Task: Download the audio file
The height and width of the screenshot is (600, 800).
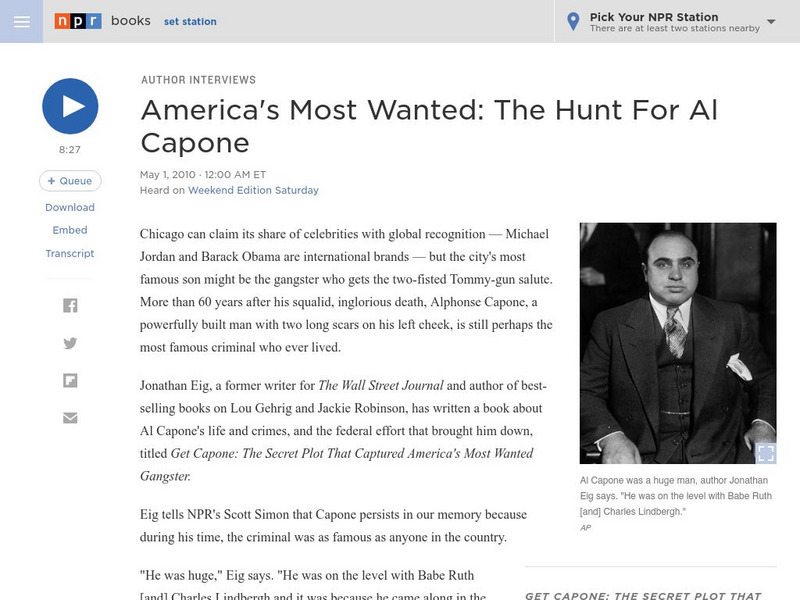Action: coord(70,207)
